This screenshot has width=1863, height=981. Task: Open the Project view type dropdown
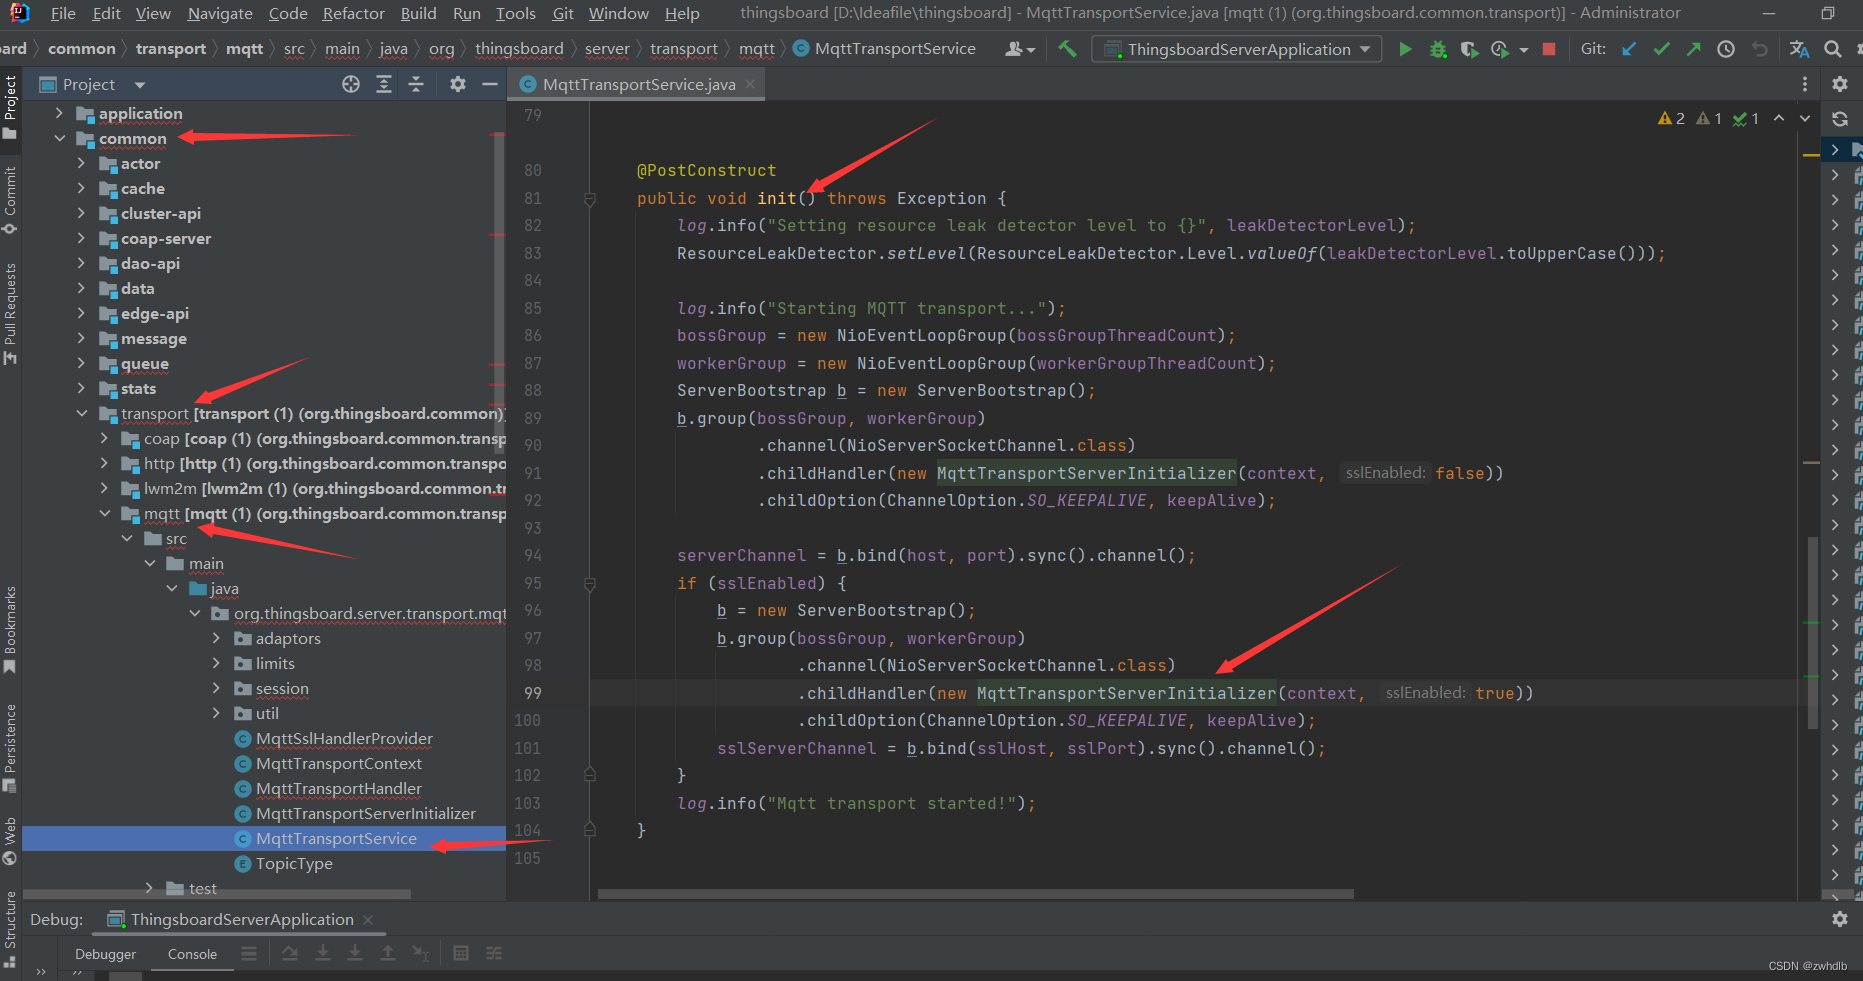tap(140, 85)
